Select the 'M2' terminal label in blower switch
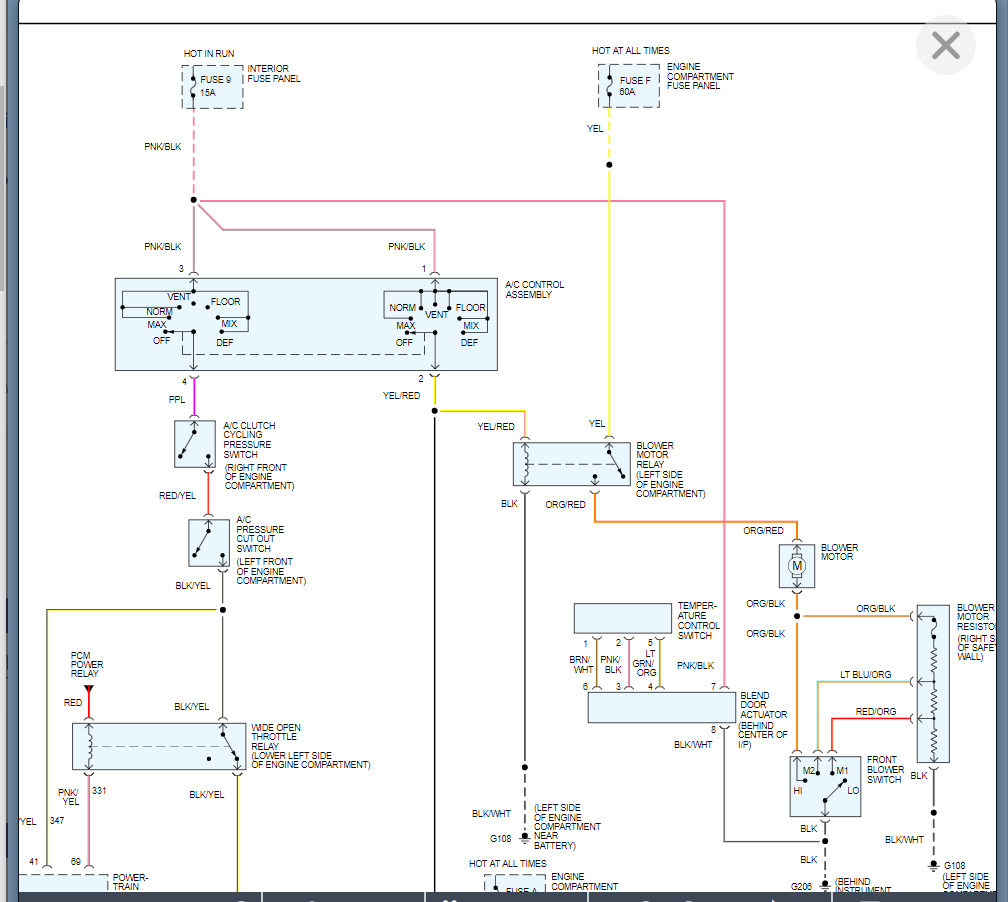The height and width of the screenshot is (902, 1008). tap(808, 771)
